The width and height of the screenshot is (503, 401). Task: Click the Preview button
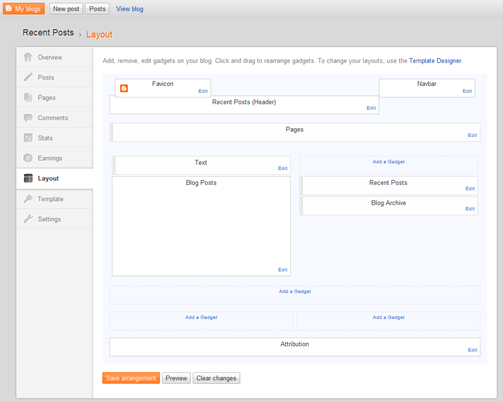pos(176,378)
